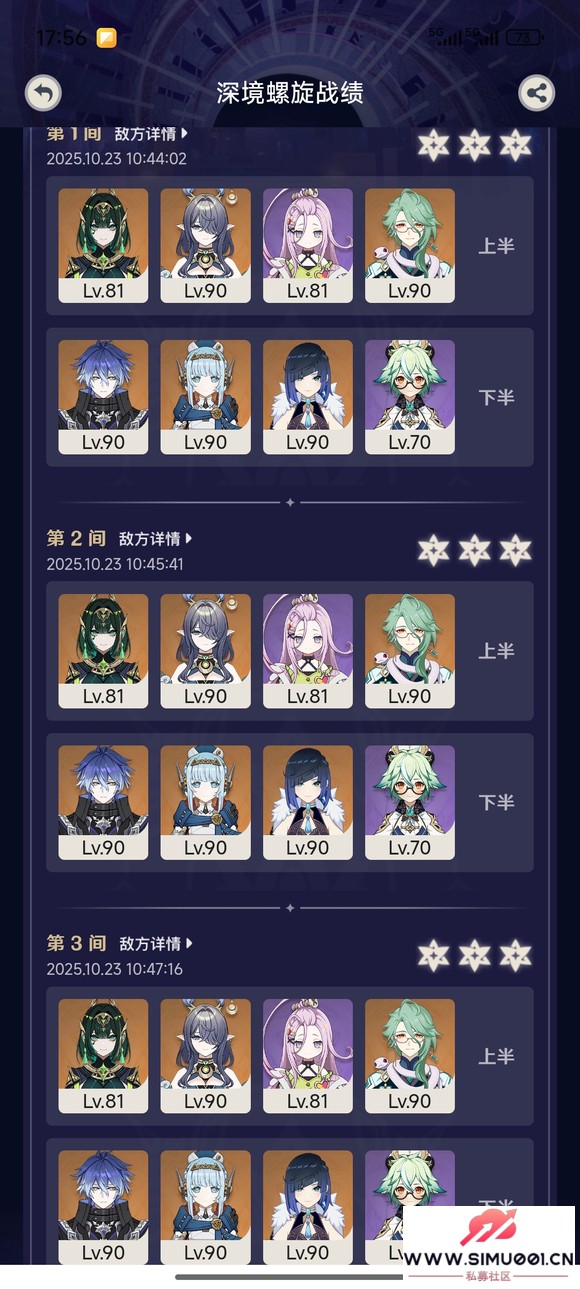
Task: Tap the 深境螺旋战绩 page title
Action: tap(290, 93)
